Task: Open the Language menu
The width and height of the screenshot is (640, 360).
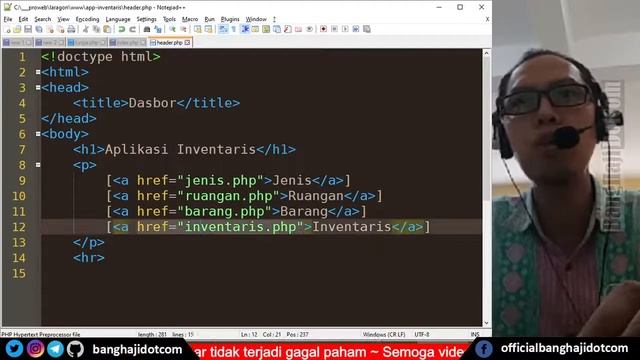Action: 118,19
